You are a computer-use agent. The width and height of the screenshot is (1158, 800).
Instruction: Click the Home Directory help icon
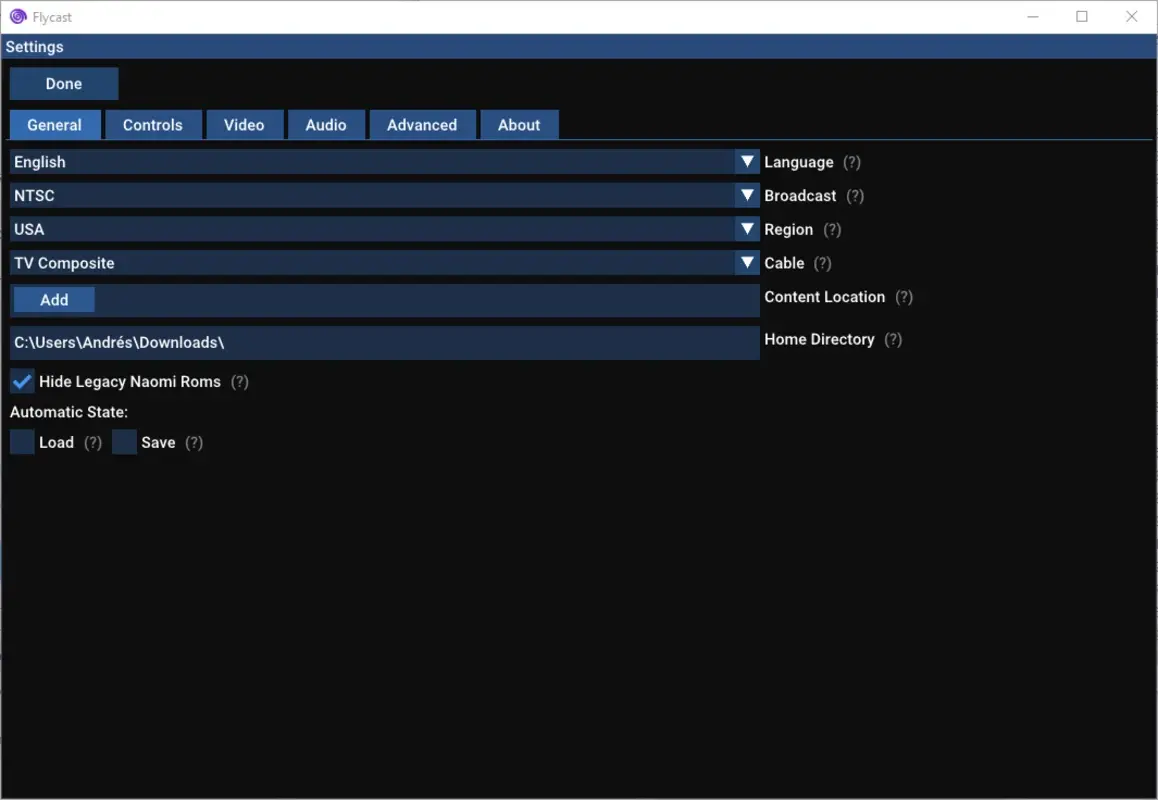pos(891,339)
